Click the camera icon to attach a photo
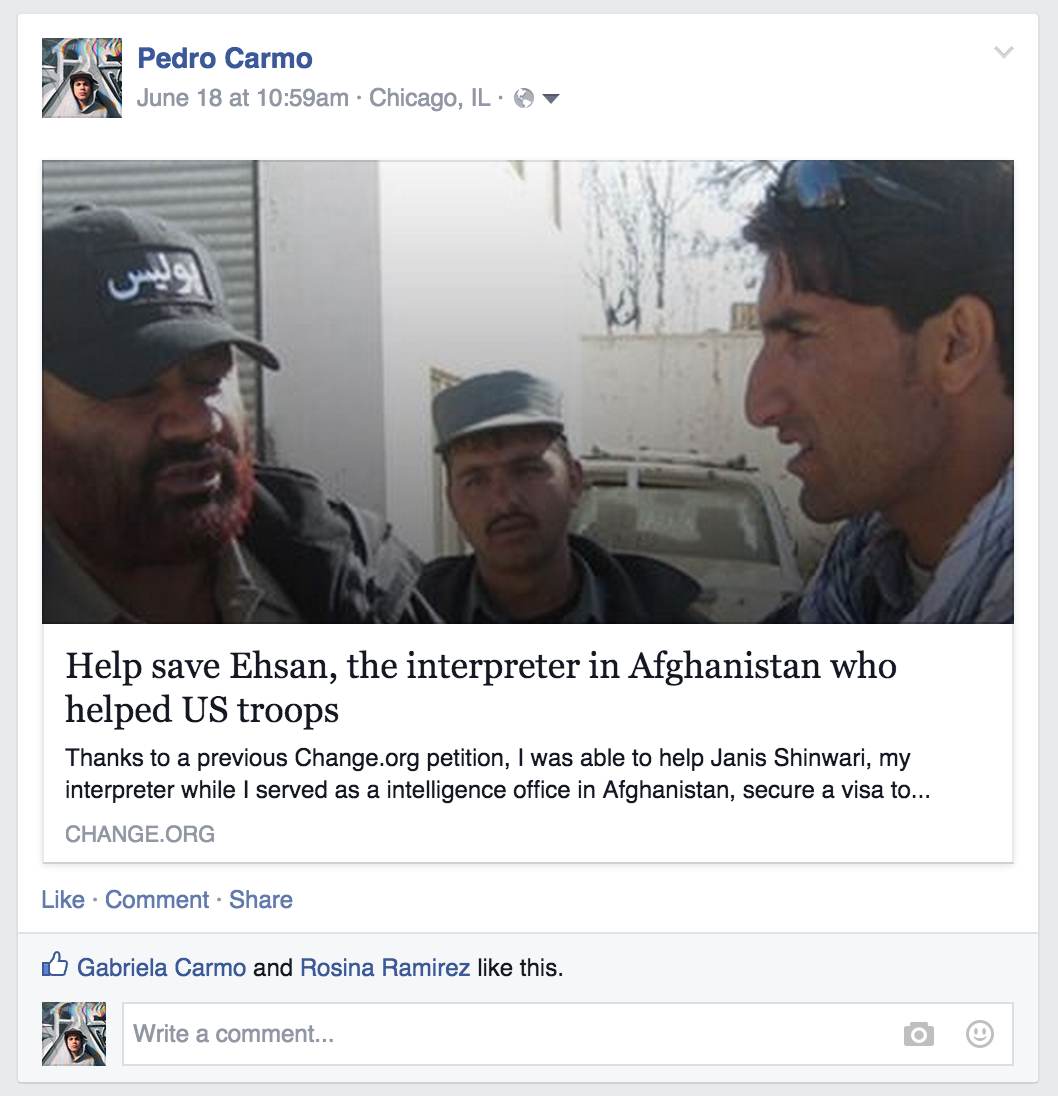This screenshot has width=1058, height=1096. [x=918, y=1034]
